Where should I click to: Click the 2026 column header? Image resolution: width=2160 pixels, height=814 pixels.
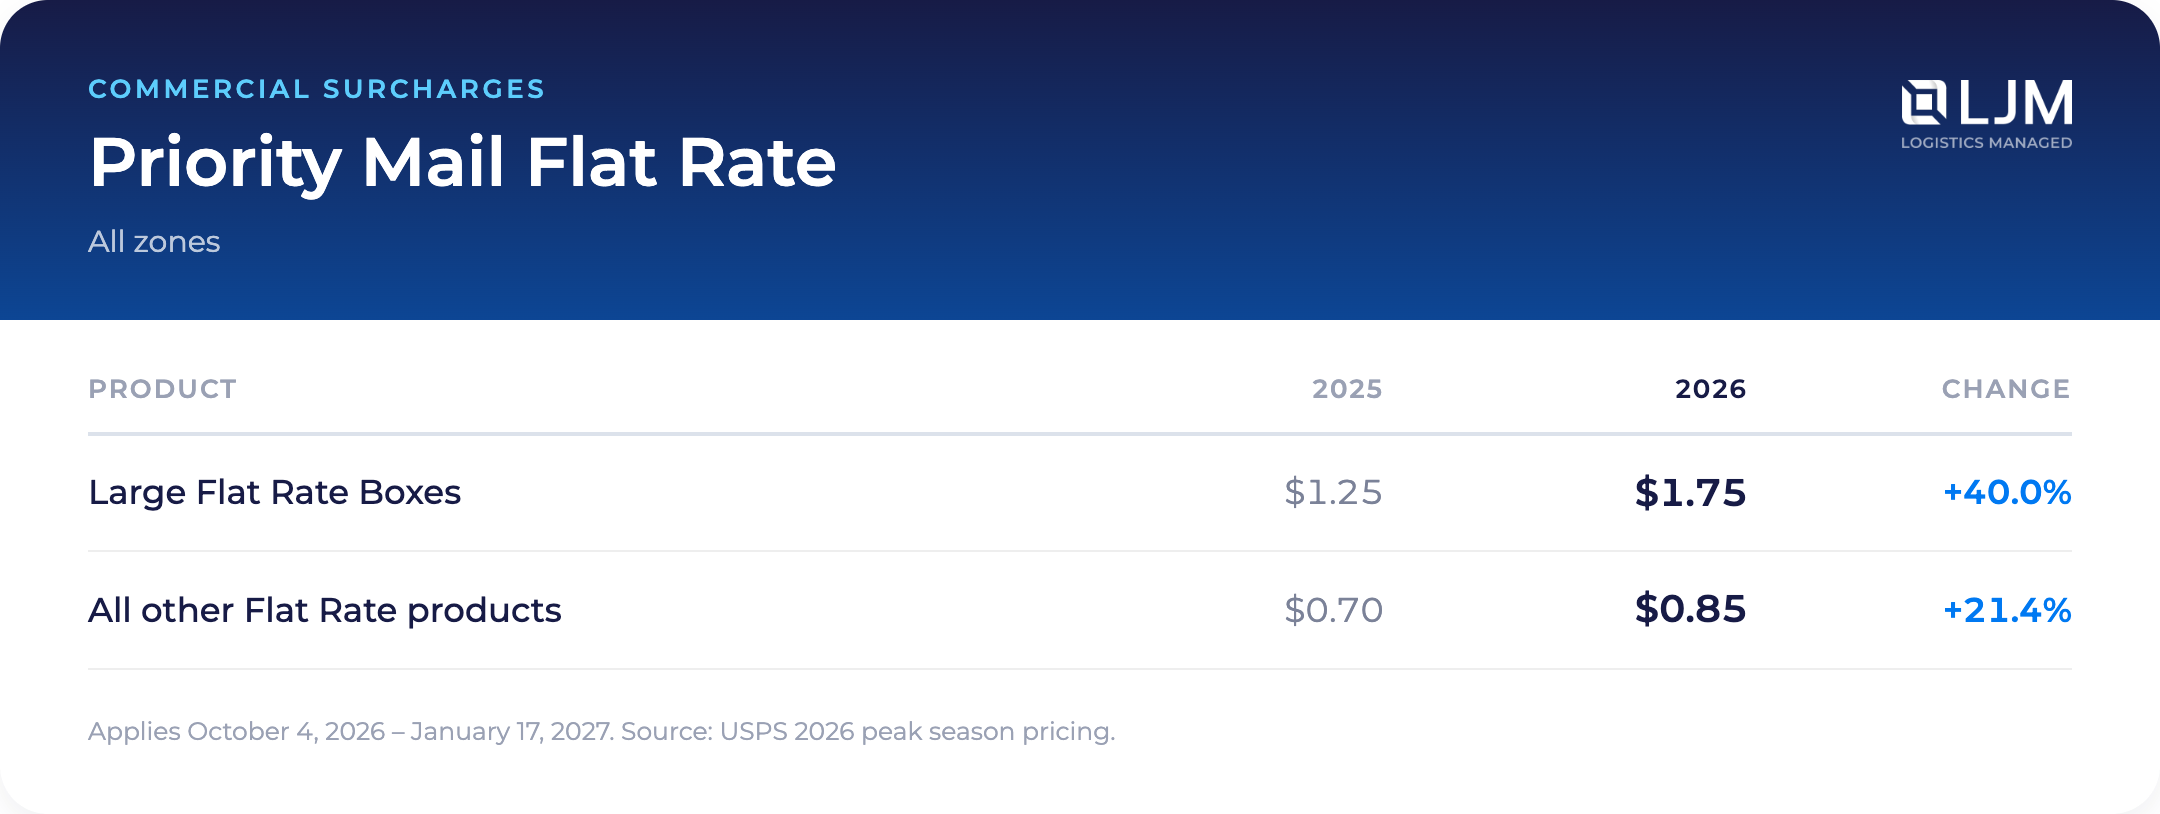pyautogui.click(x=1710, y=389)
